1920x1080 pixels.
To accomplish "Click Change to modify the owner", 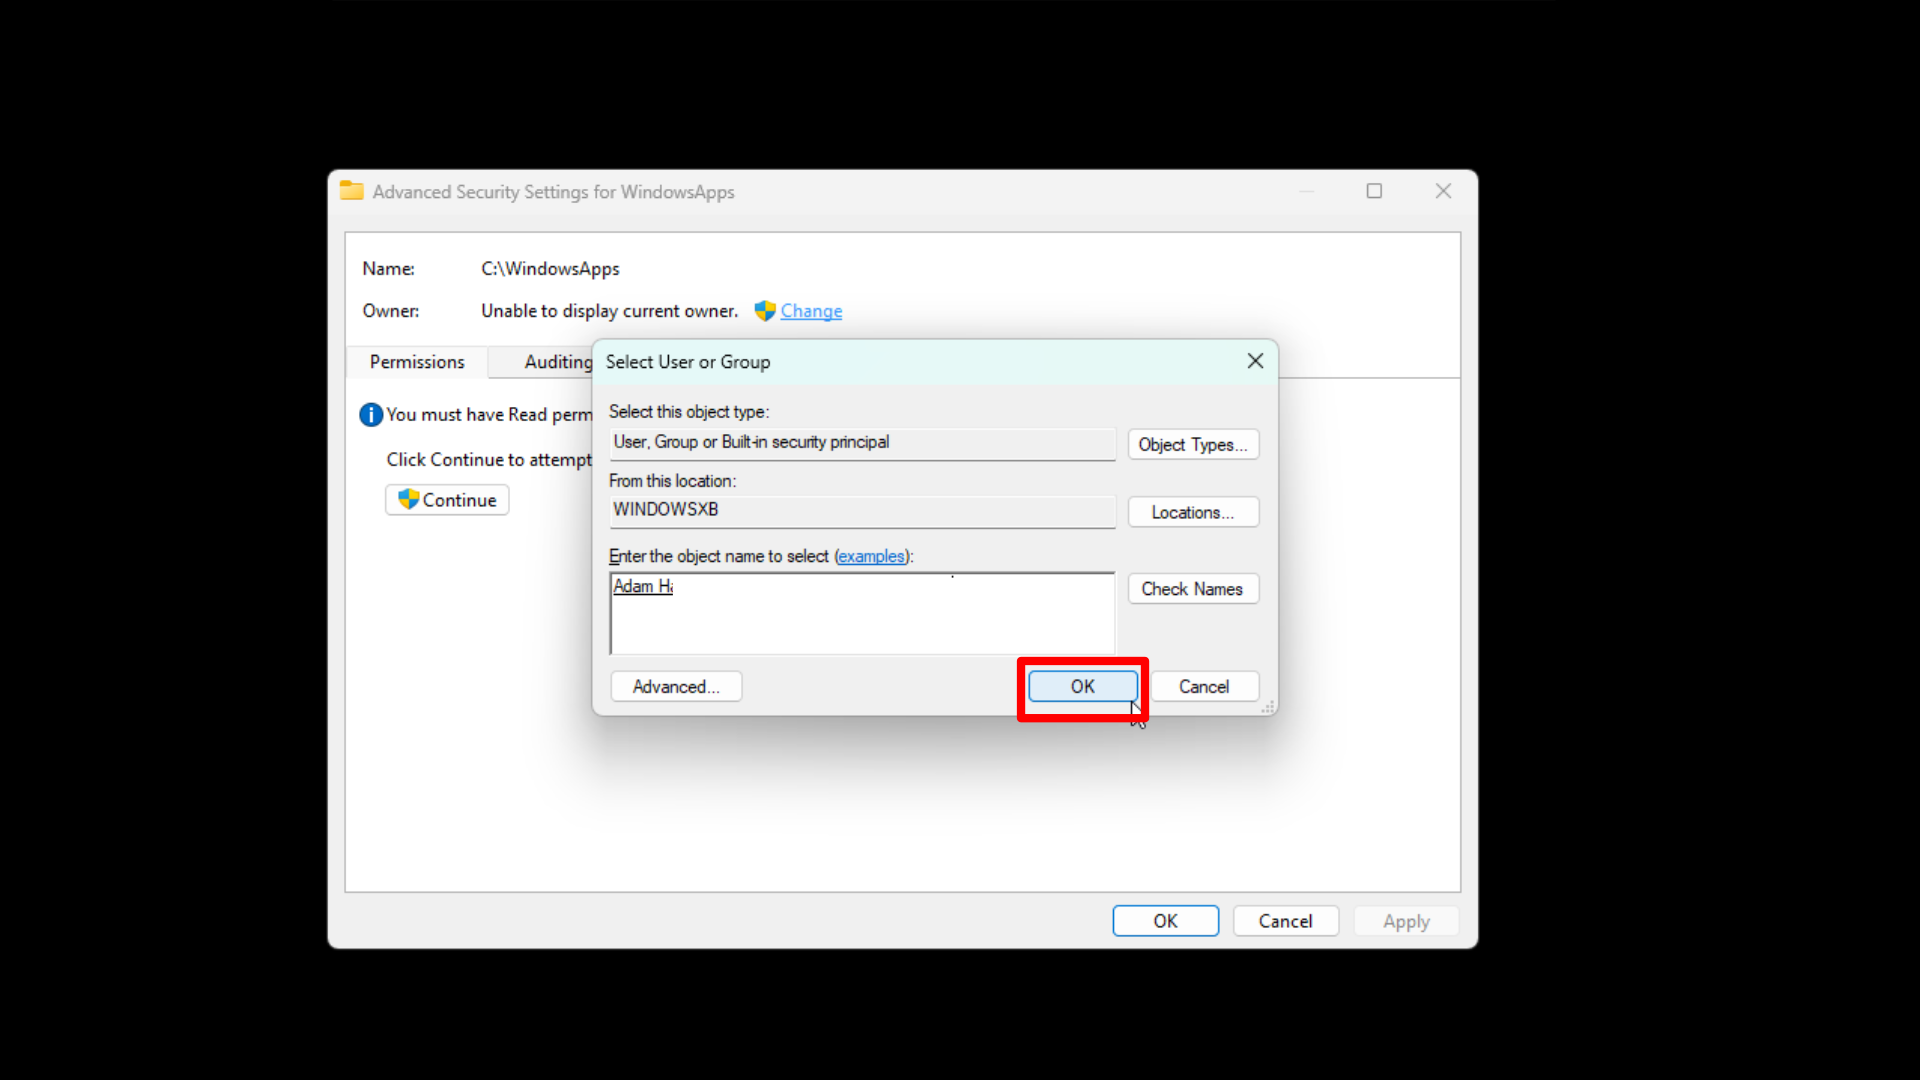I will [810, 311].
